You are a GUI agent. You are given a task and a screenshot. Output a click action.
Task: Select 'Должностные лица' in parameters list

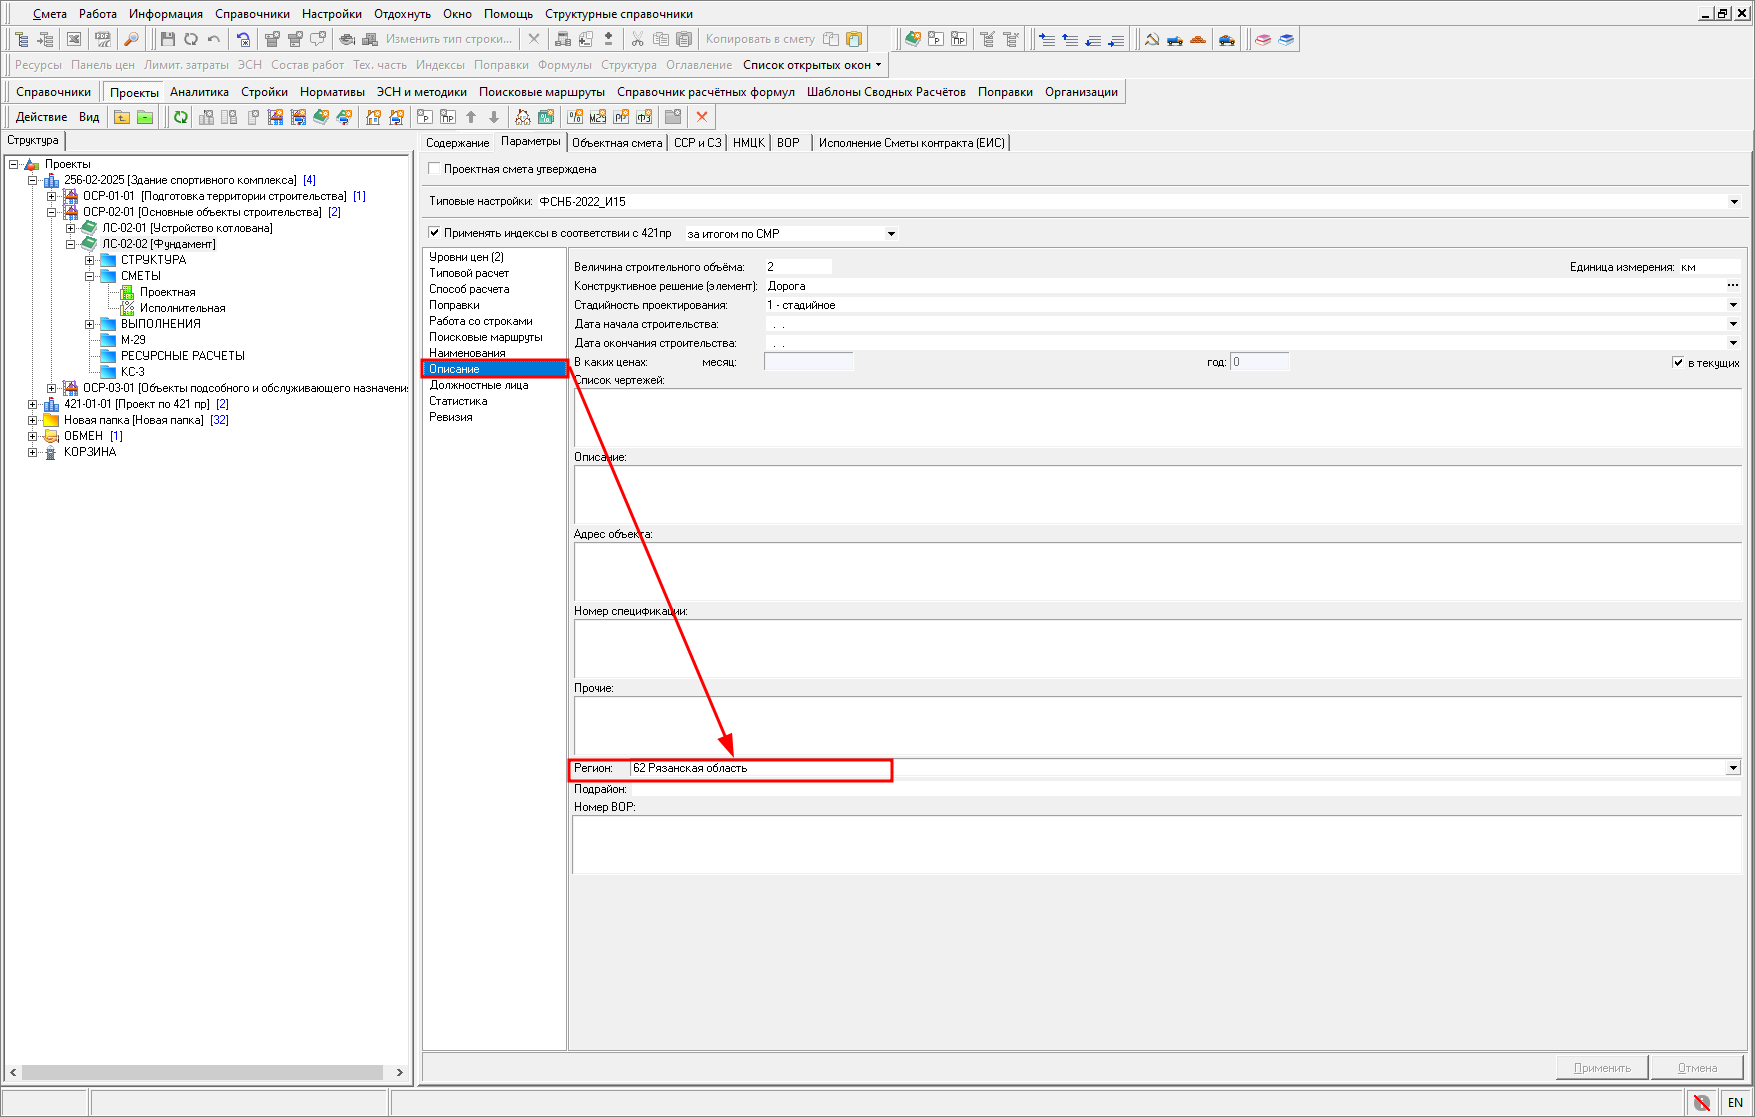pyautogui.click(x=478, y=385)
